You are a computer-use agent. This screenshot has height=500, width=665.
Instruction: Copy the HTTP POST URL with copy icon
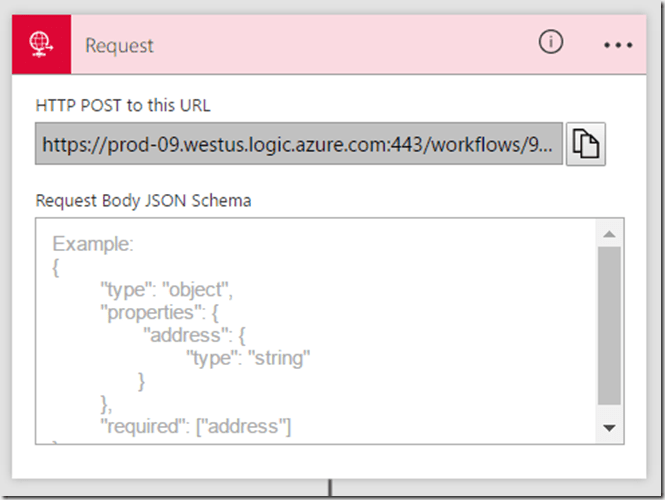click(586, 145)
